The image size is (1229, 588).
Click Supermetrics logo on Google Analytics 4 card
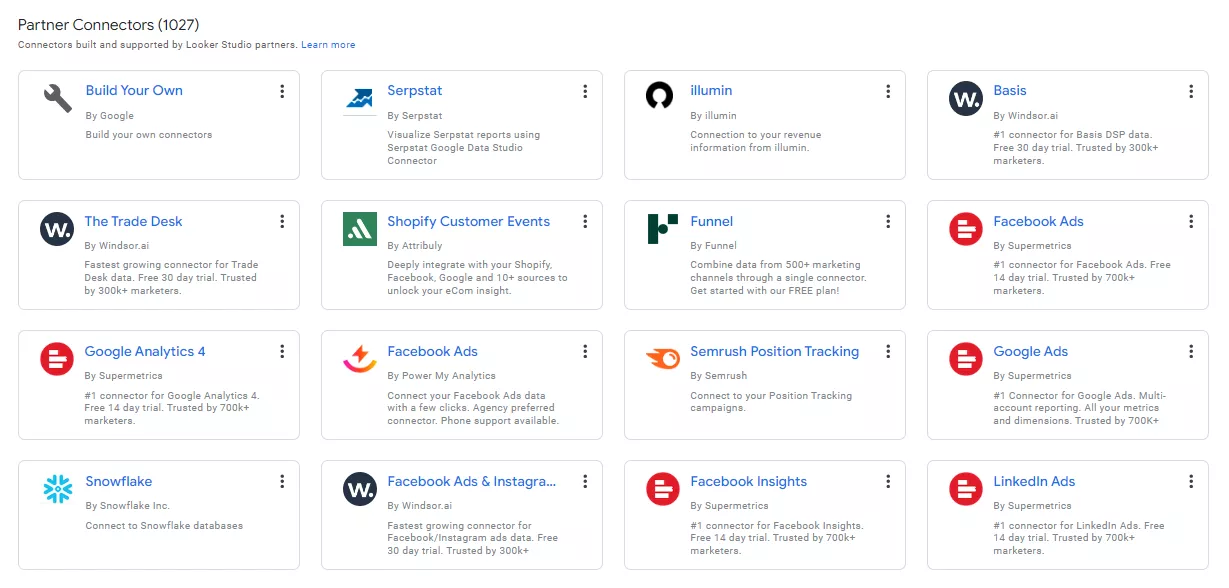(x=57, y=359)
